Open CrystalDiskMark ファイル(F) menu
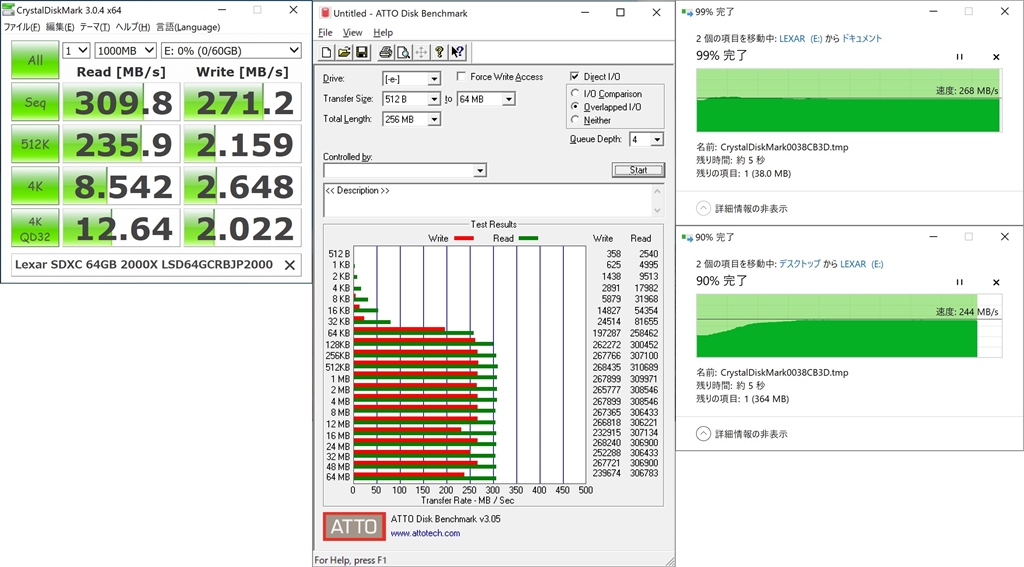1024x567 pixels. pos(22,27)
